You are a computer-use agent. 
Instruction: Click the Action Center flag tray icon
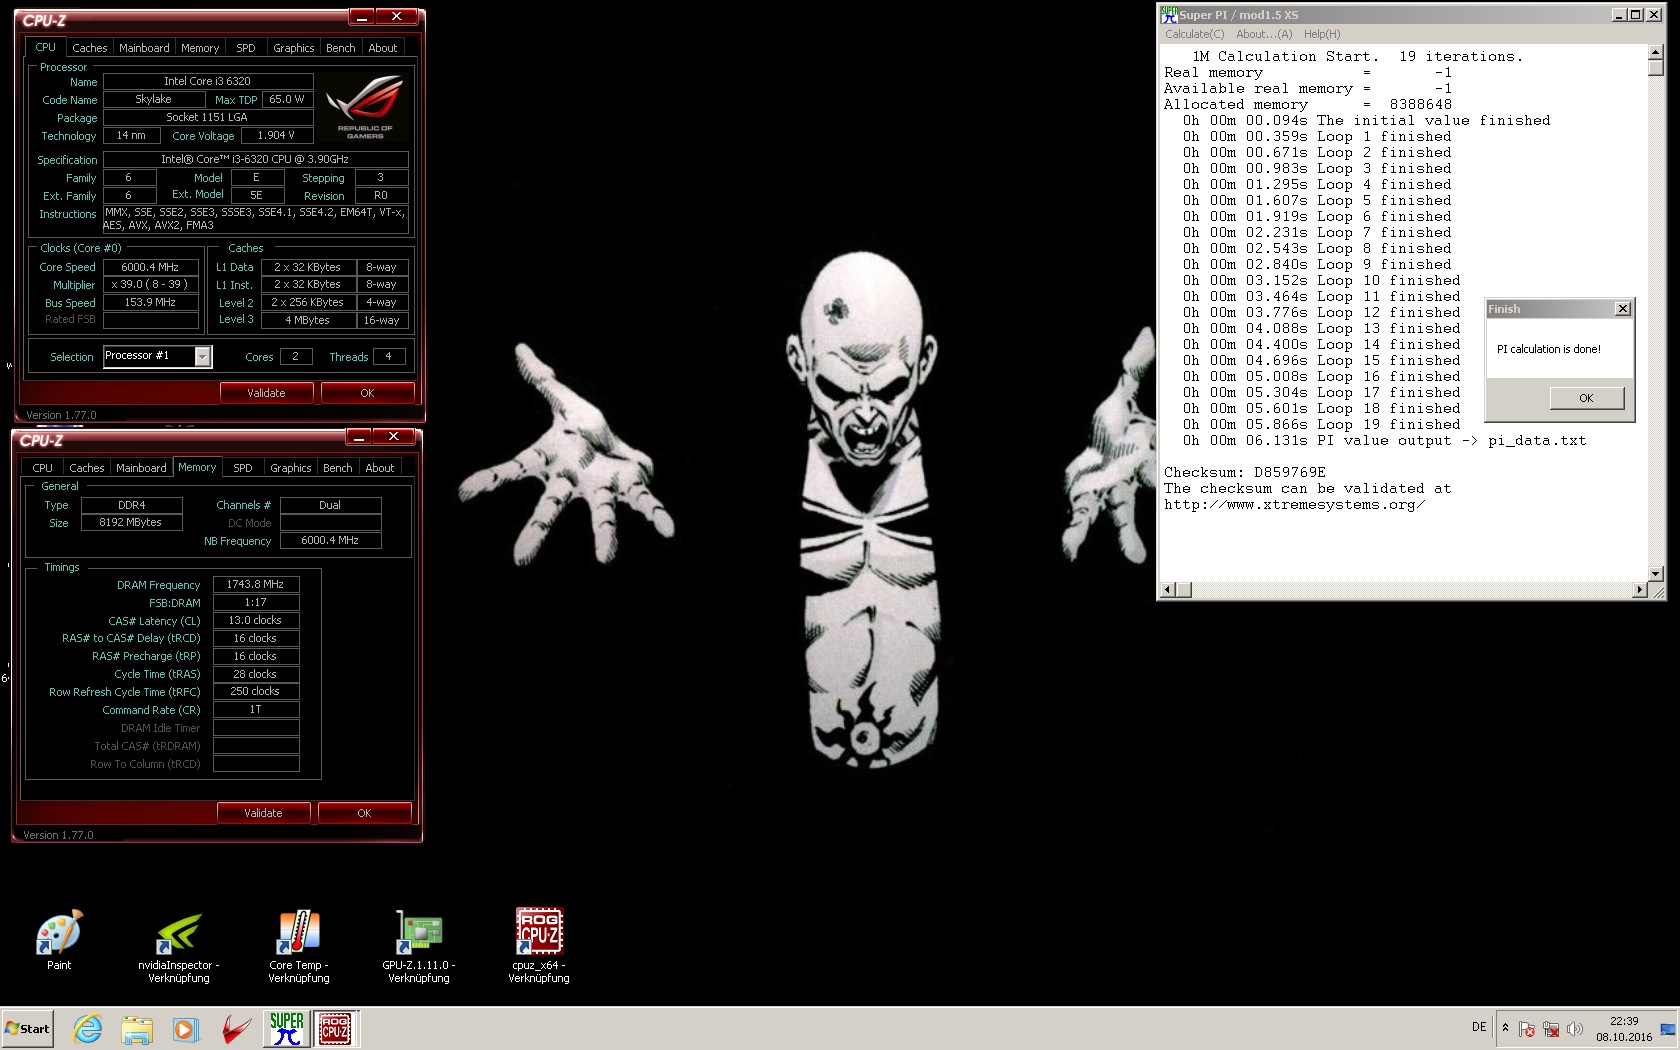pyautogui.click(x=1527, y=1029)
